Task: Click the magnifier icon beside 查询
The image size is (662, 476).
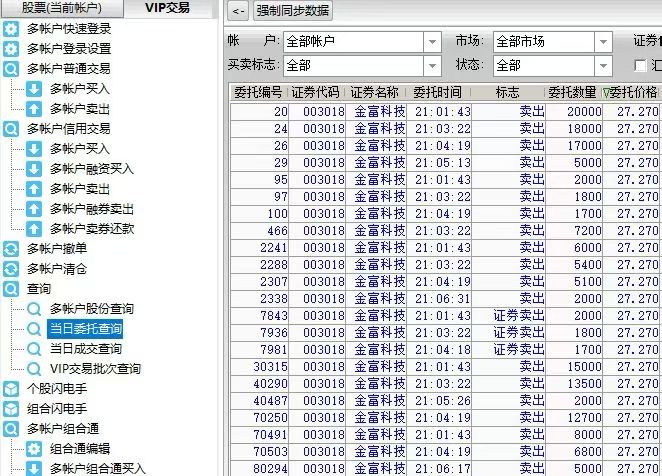Action: (x=11, y=288)
